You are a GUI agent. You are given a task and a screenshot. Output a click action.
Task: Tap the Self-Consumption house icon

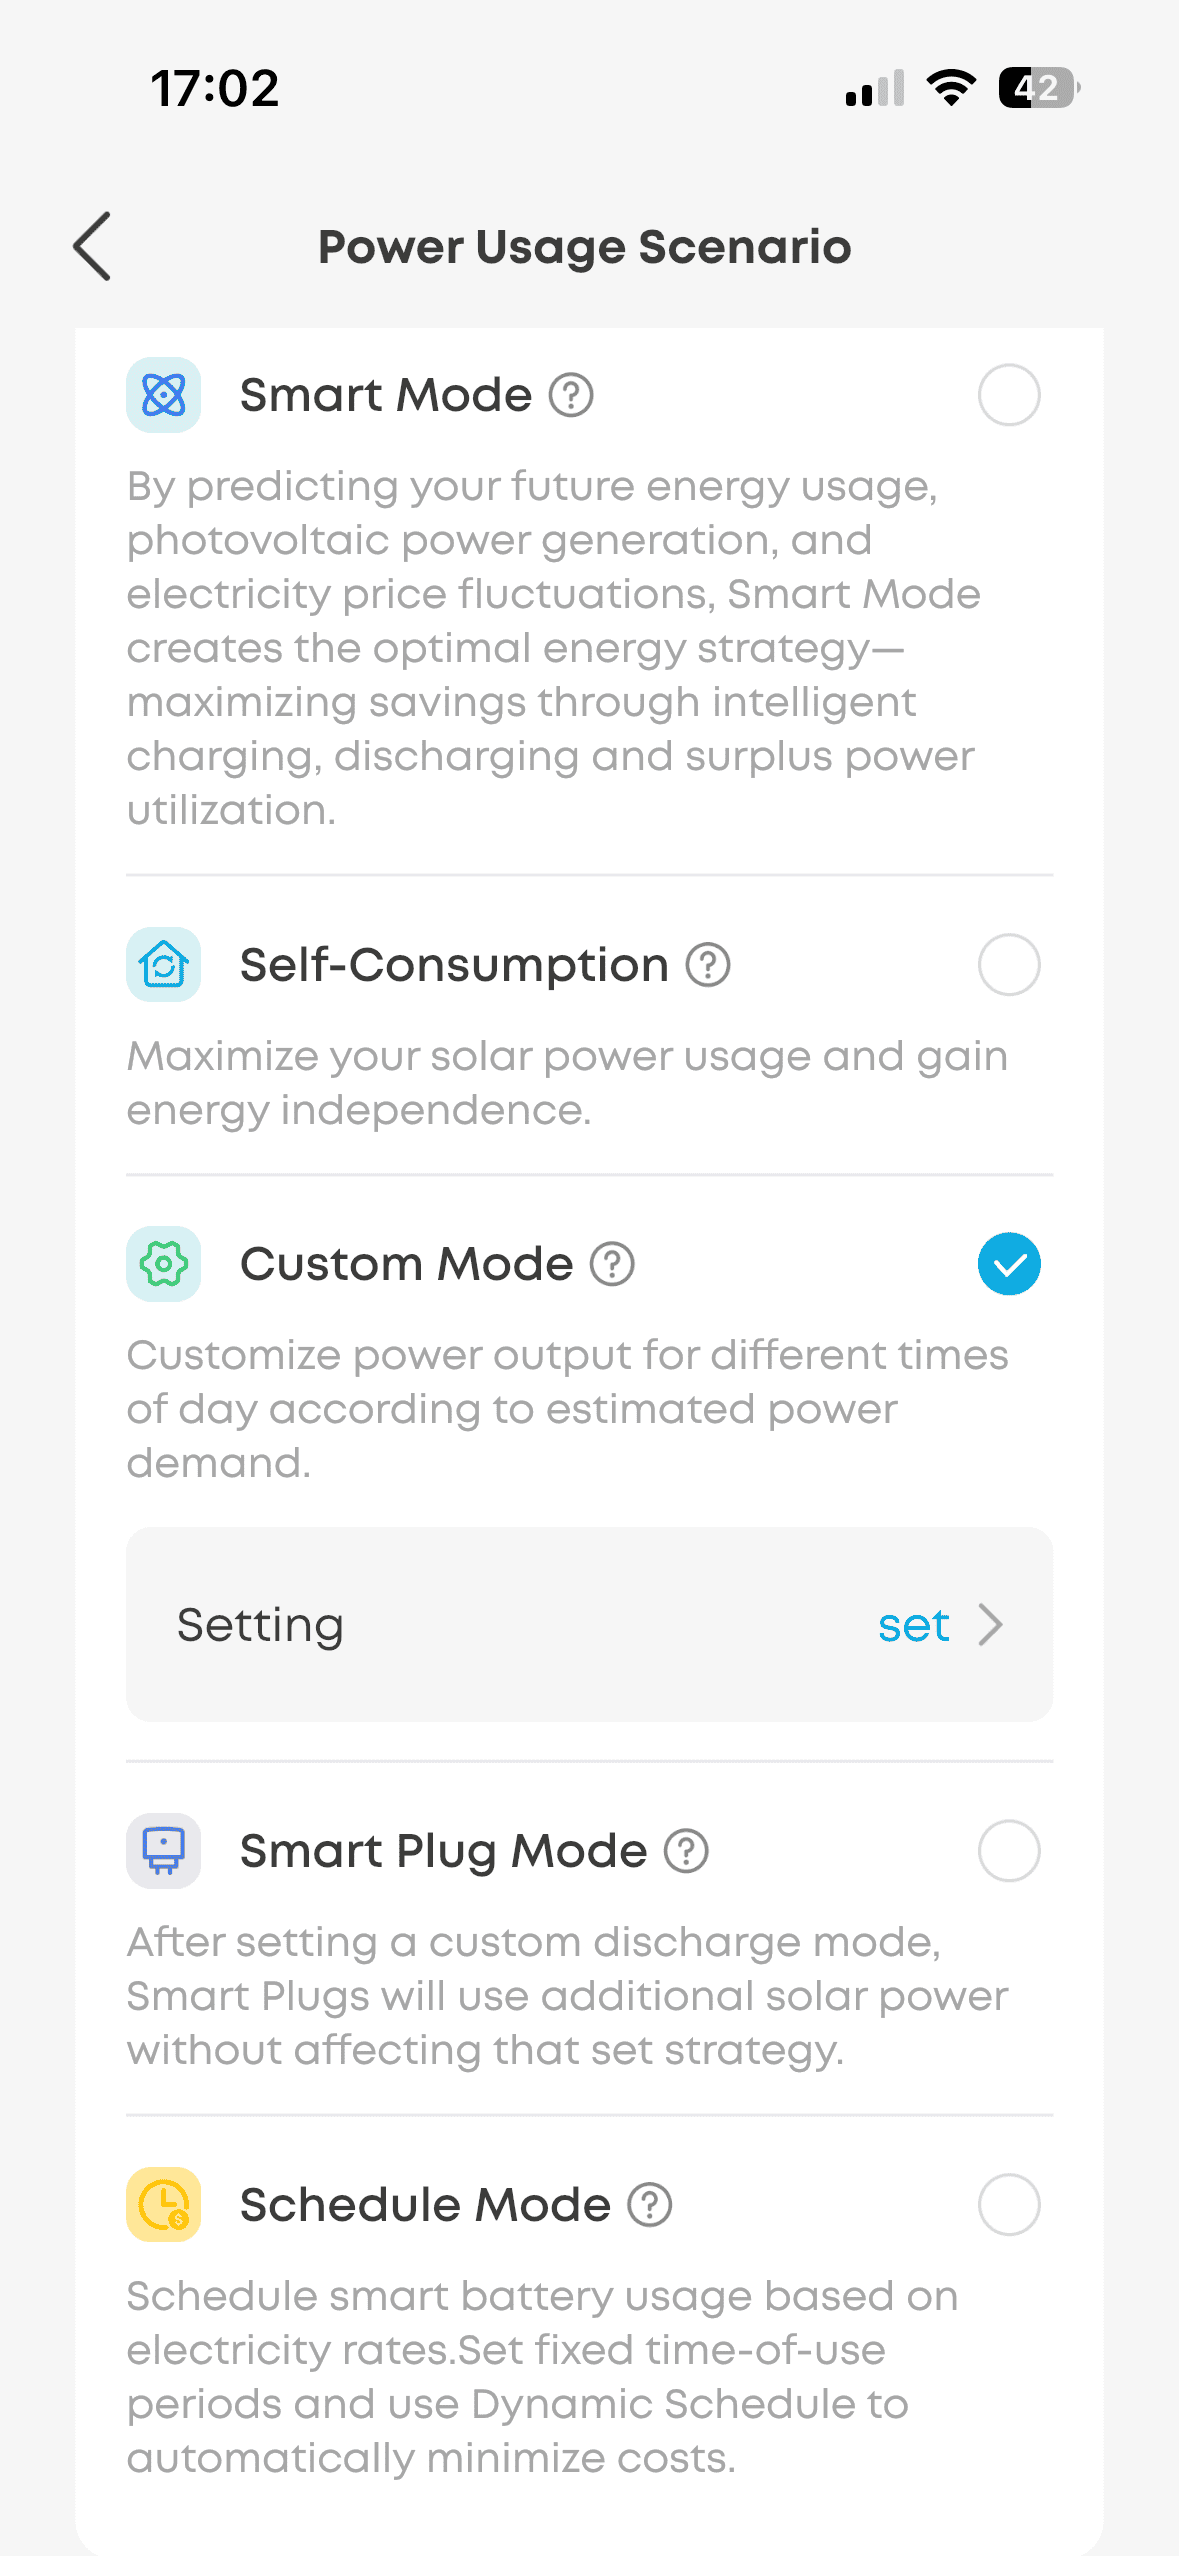tap(164, 965)
